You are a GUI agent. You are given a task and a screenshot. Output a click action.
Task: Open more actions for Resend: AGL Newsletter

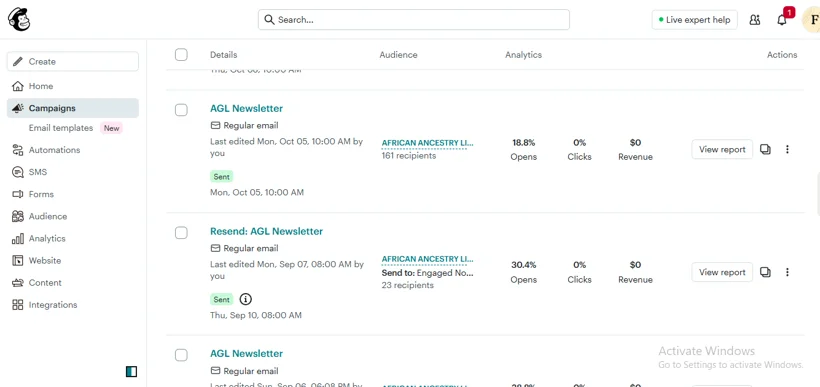[787, 272]
